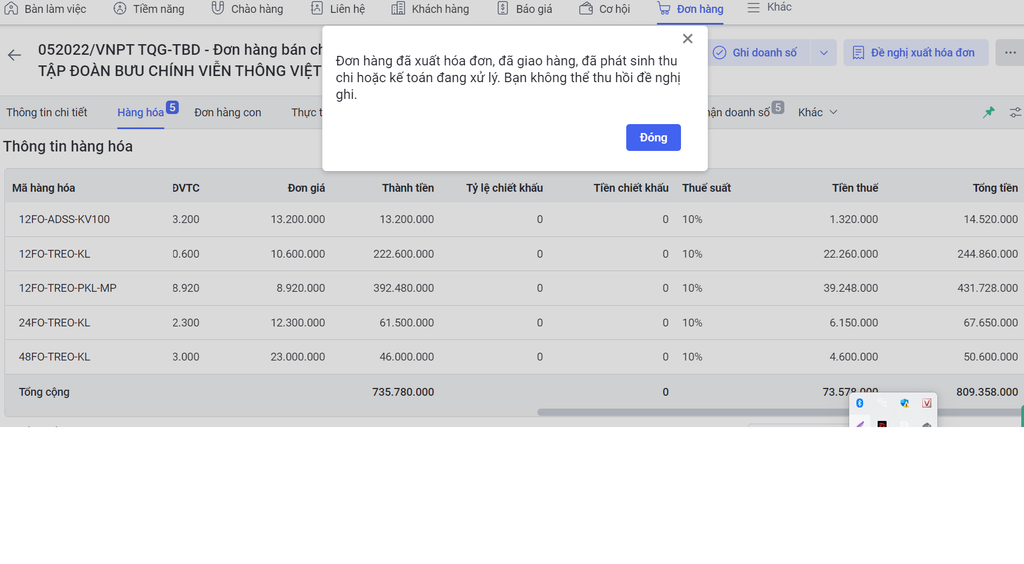Screen dimensions: 1024x564
Task: Open the Báo giá menu
Action: coord(524,9)
